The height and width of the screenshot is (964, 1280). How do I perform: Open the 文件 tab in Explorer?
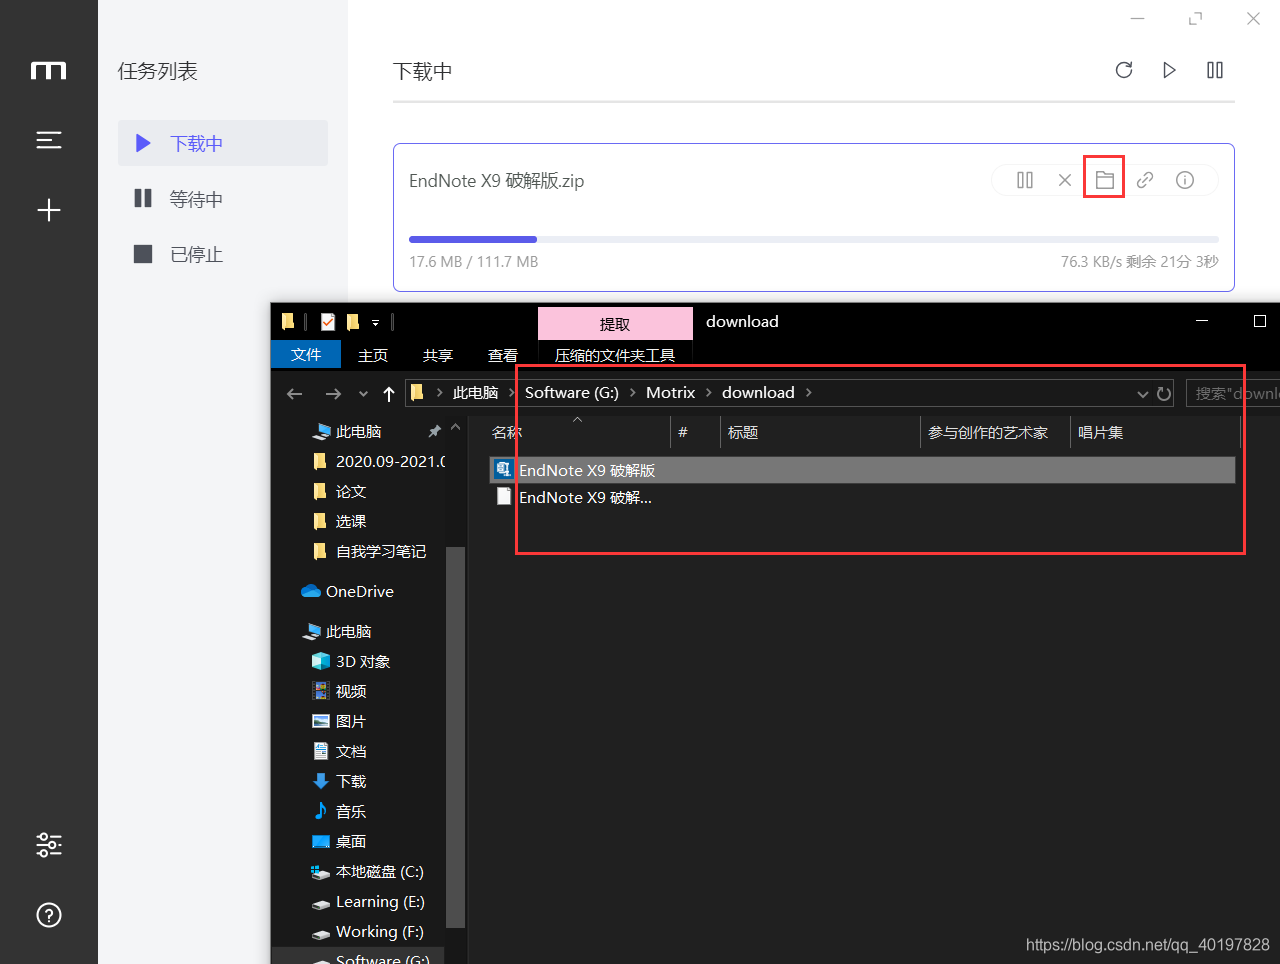coord(306,355)
